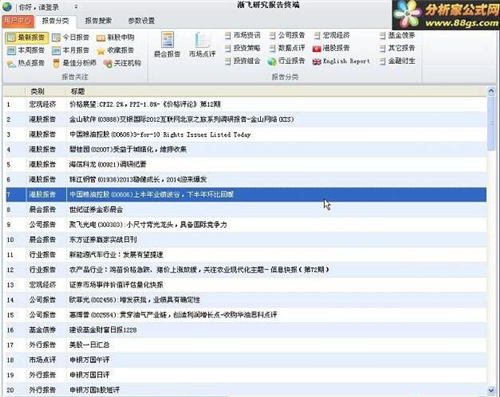Click the 今日报告 today's reports icon
This screenshot has width=500, height=397.
click(70, 37)
